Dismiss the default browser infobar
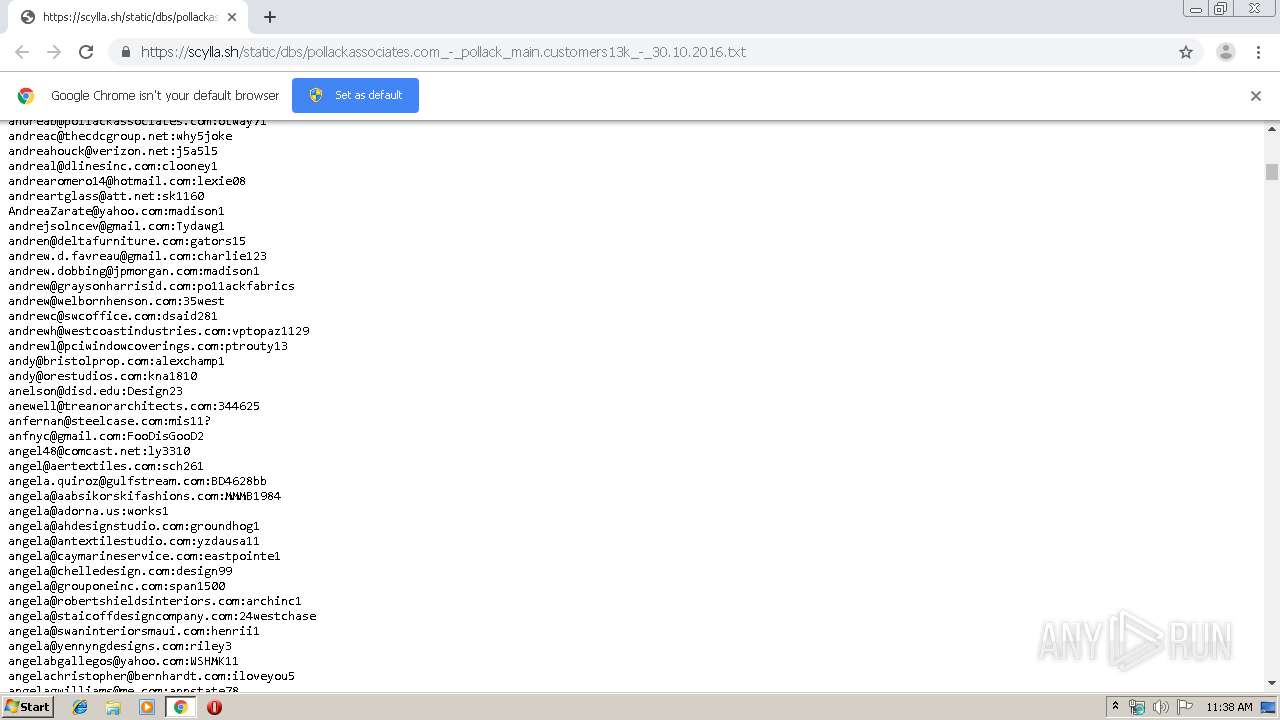This screenshot has height=720, width=1280. click(x=1256, y=96)
